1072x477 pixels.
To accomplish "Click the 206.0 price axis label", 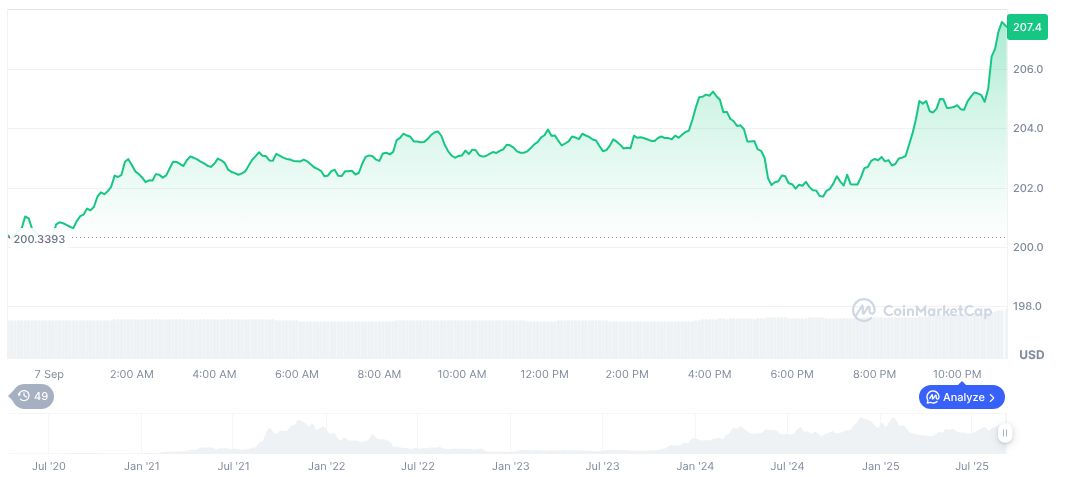I will [1029, 70].
